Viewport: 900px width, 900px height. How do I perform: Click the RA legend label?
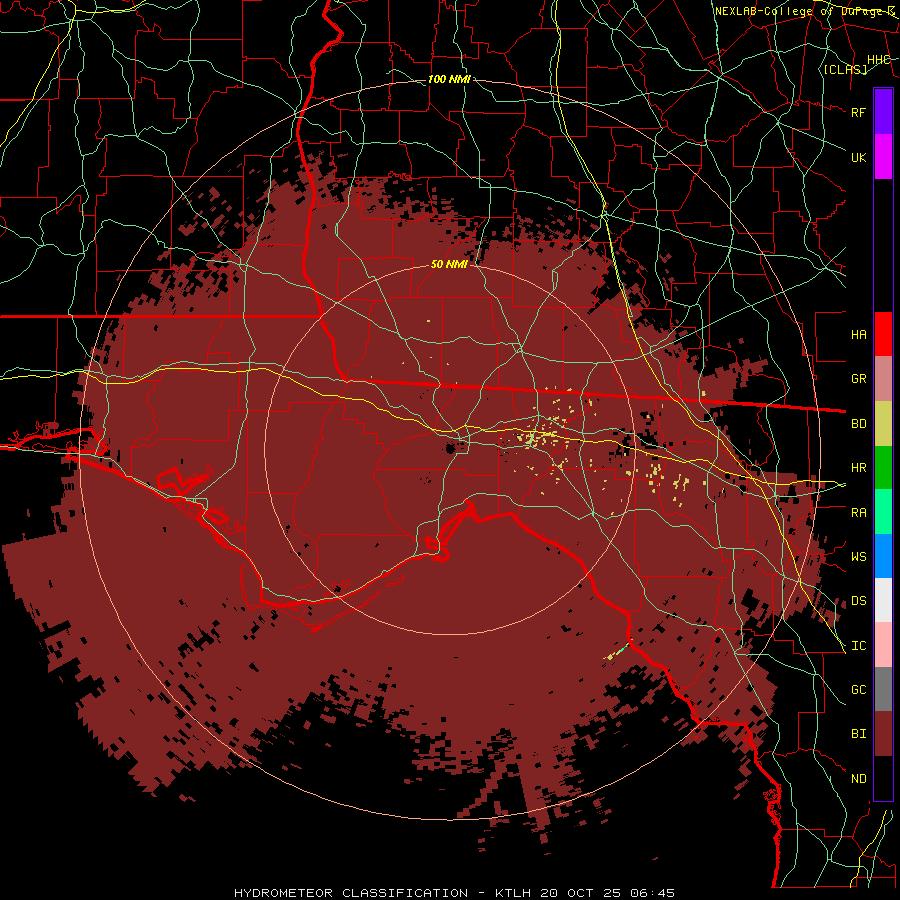pyautogui.click(x=858, y=512)
